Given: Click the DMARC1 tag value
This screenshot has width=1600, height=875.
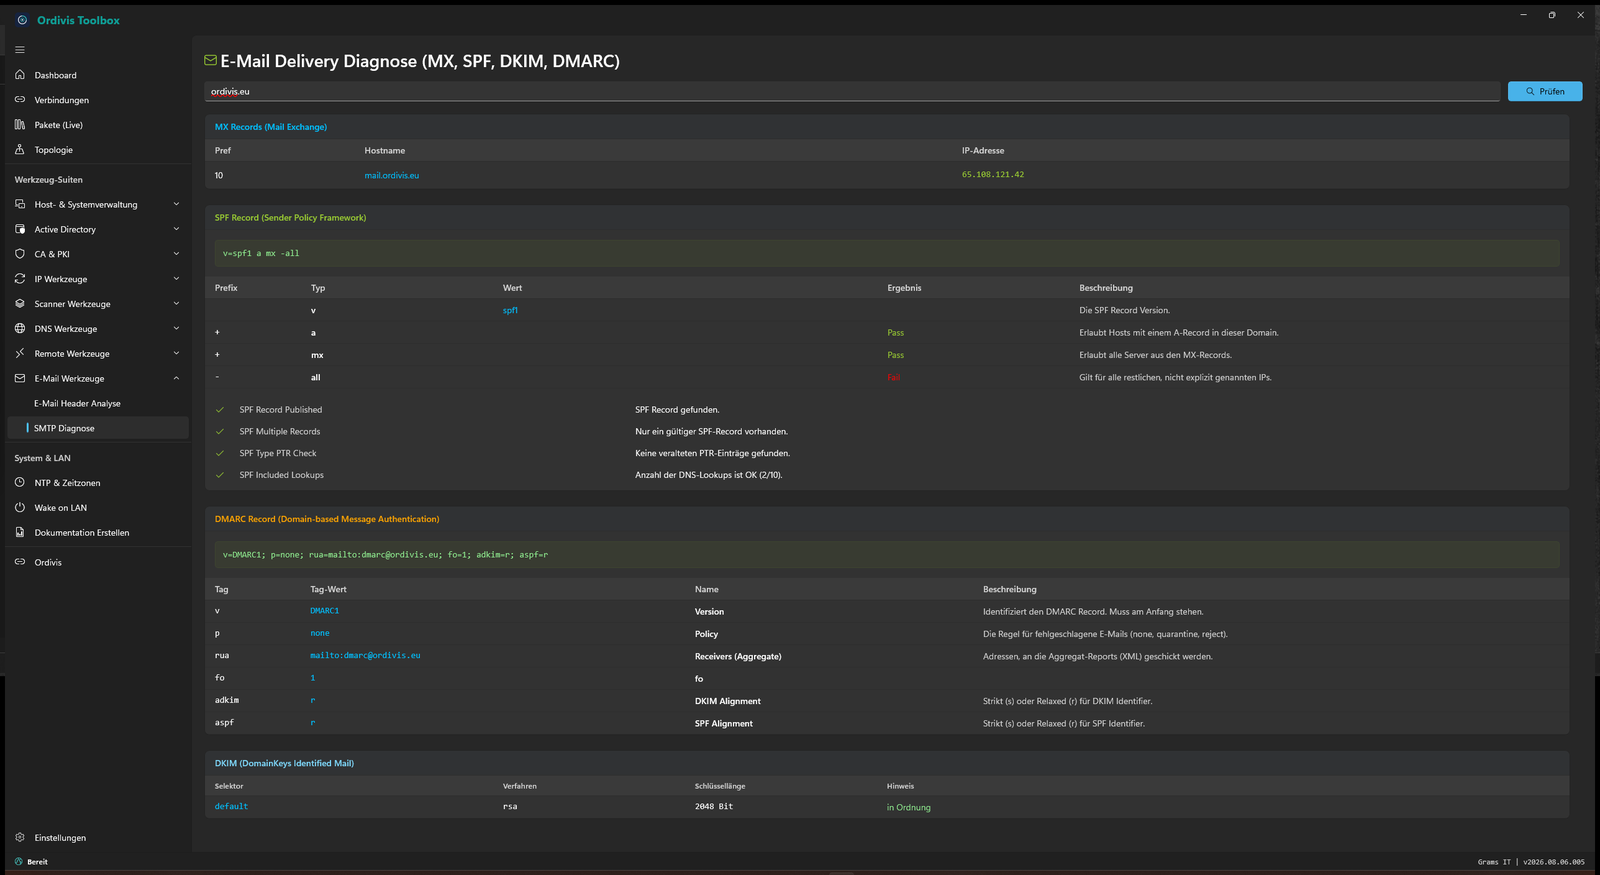Looking at the screenshot, I should click(x=324, y=611).
